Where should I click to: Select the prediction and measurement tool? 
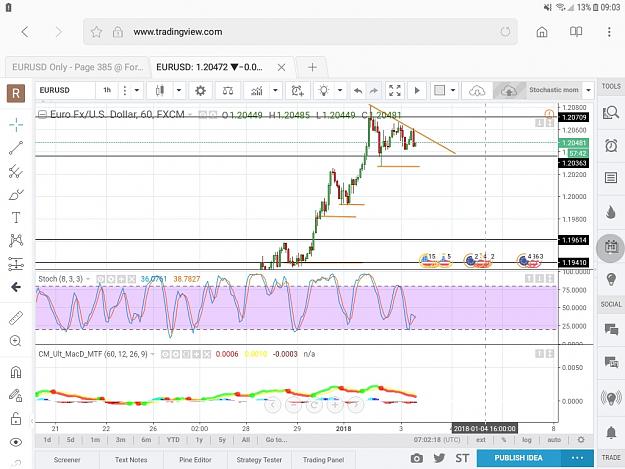point(16,264)
